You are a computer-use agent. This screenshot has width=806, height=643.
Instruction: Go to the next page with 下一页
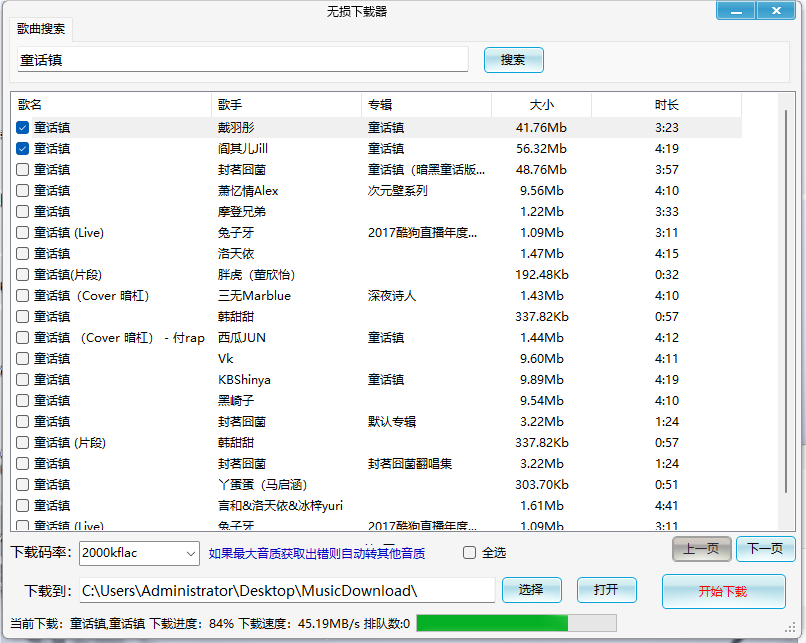765,549
